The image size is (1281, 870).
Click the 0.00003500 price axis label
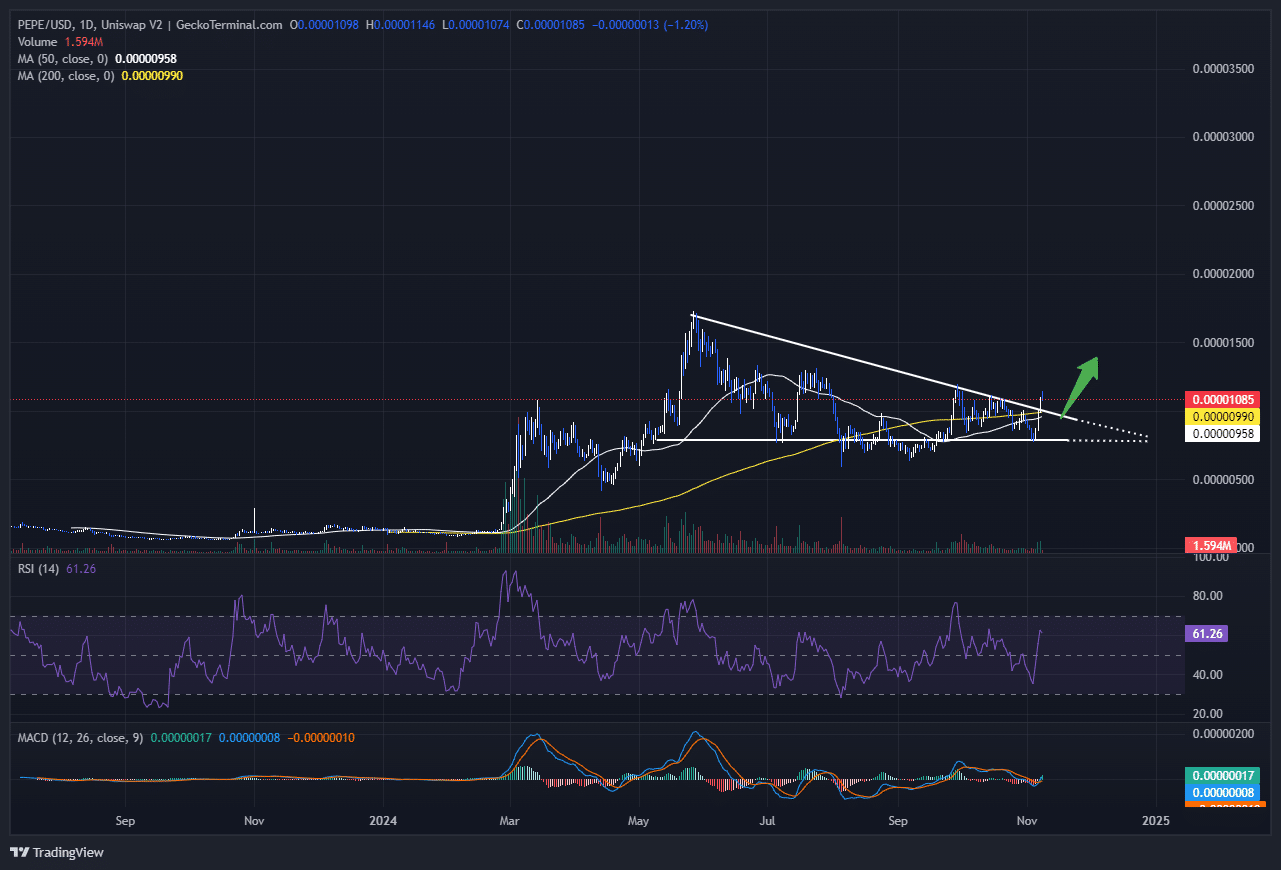point(1224,69)
